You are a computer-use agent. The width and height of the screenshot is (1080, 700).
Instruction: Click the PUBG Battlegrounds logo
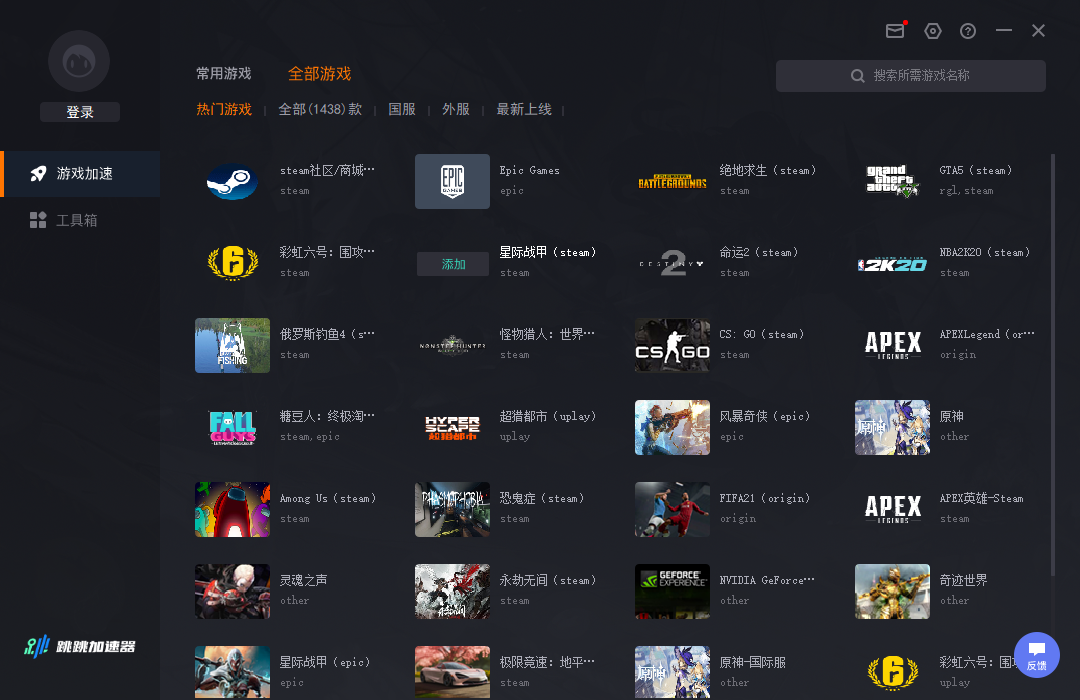672,182
